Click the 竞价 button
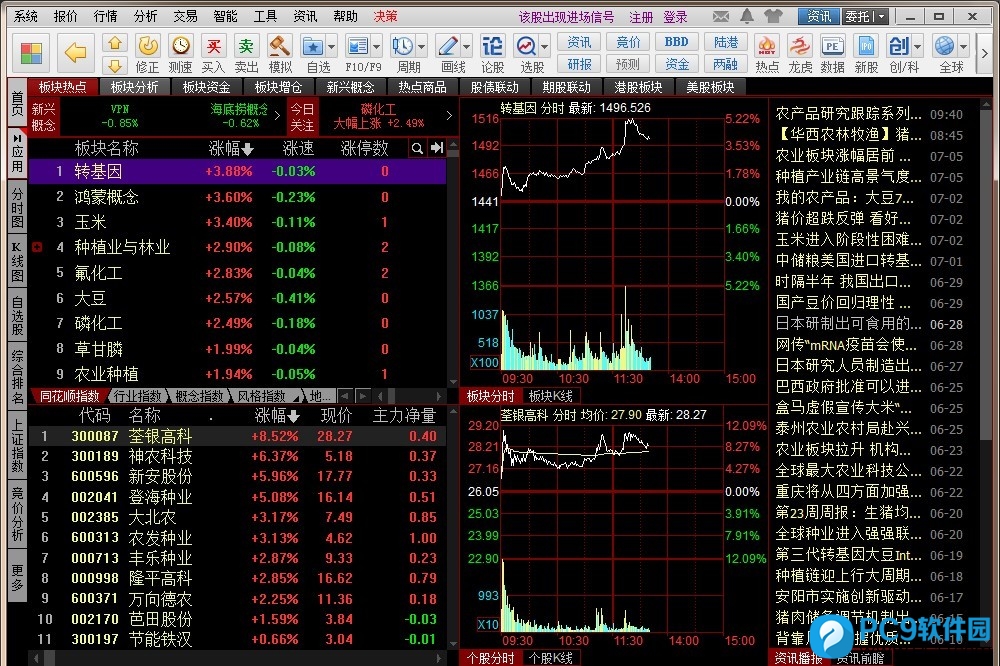Screen dimensions: 1000x666 (628, 42)
